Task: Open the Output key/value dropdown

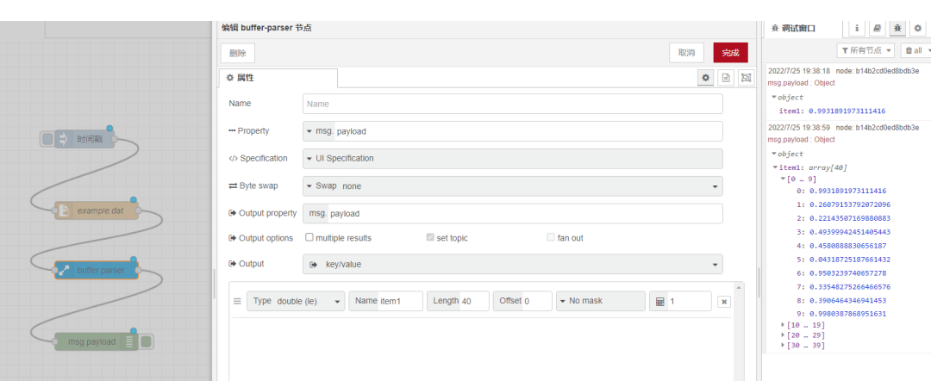Action: [x=513, y=264]
